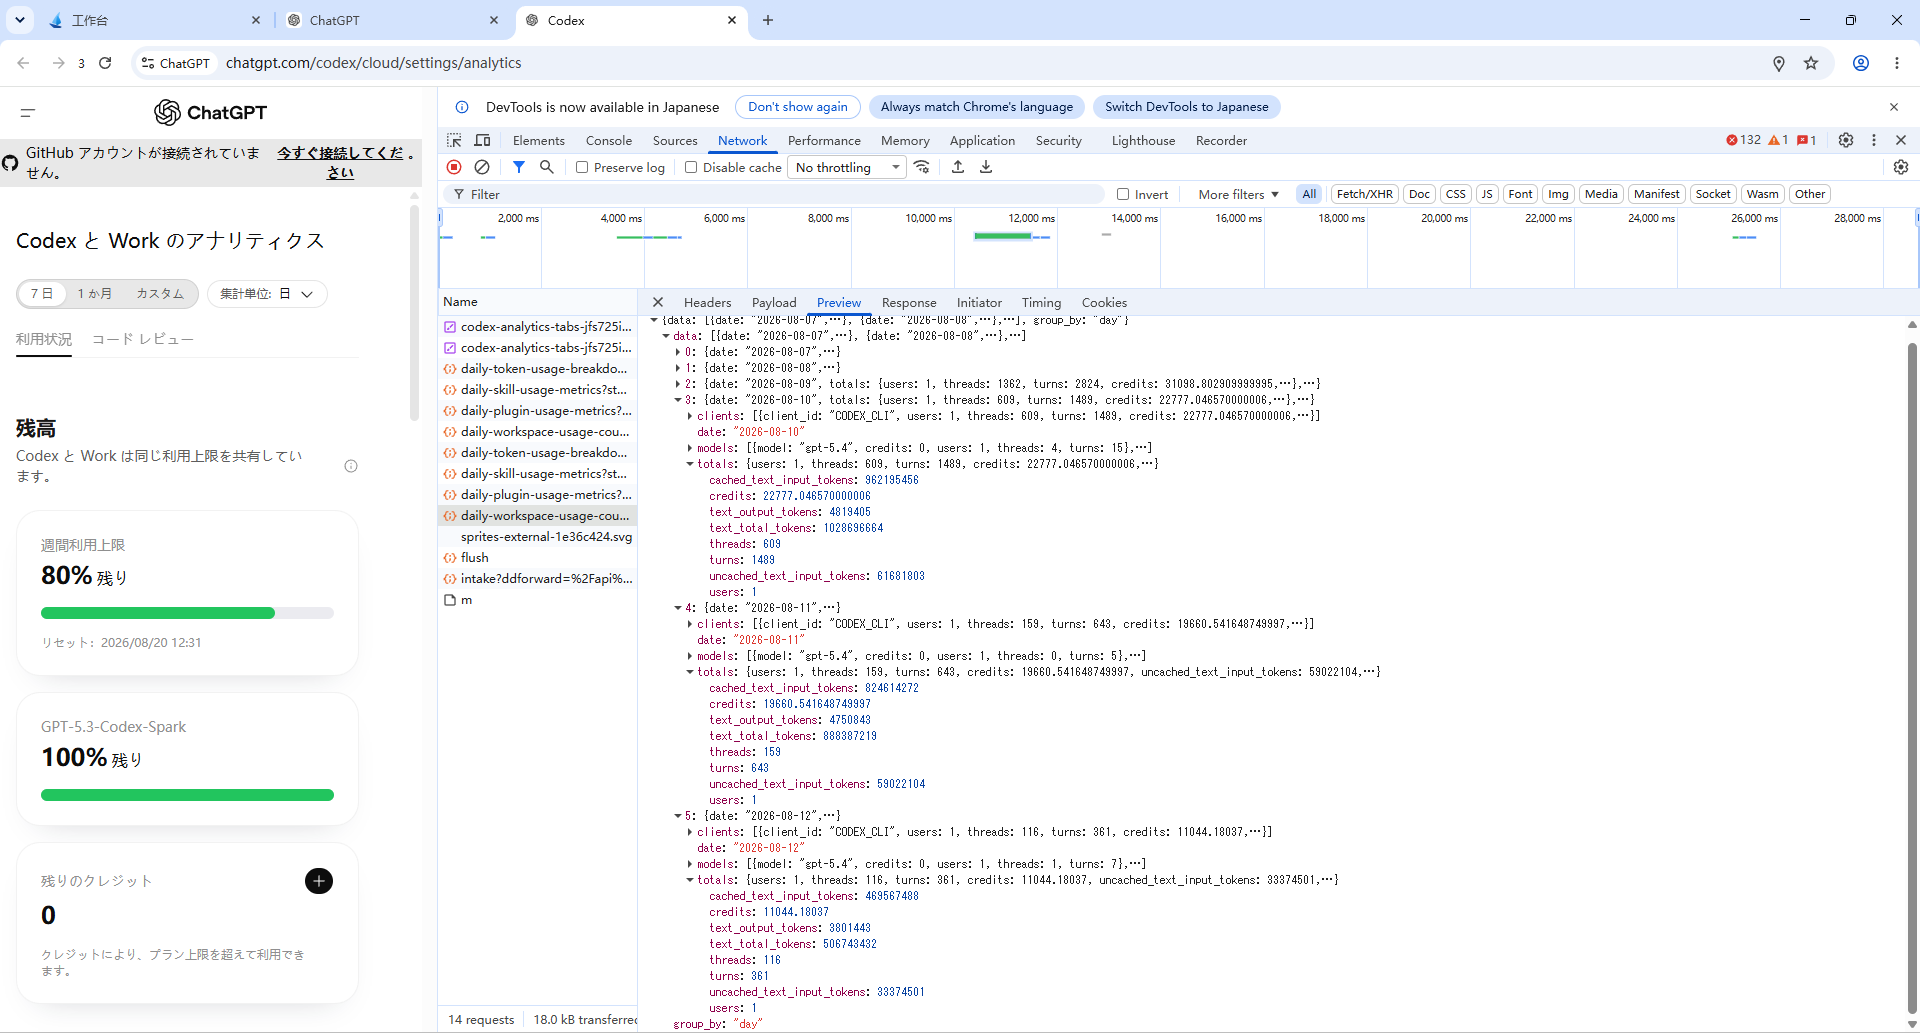Open Network panel settings gear

1901,167
